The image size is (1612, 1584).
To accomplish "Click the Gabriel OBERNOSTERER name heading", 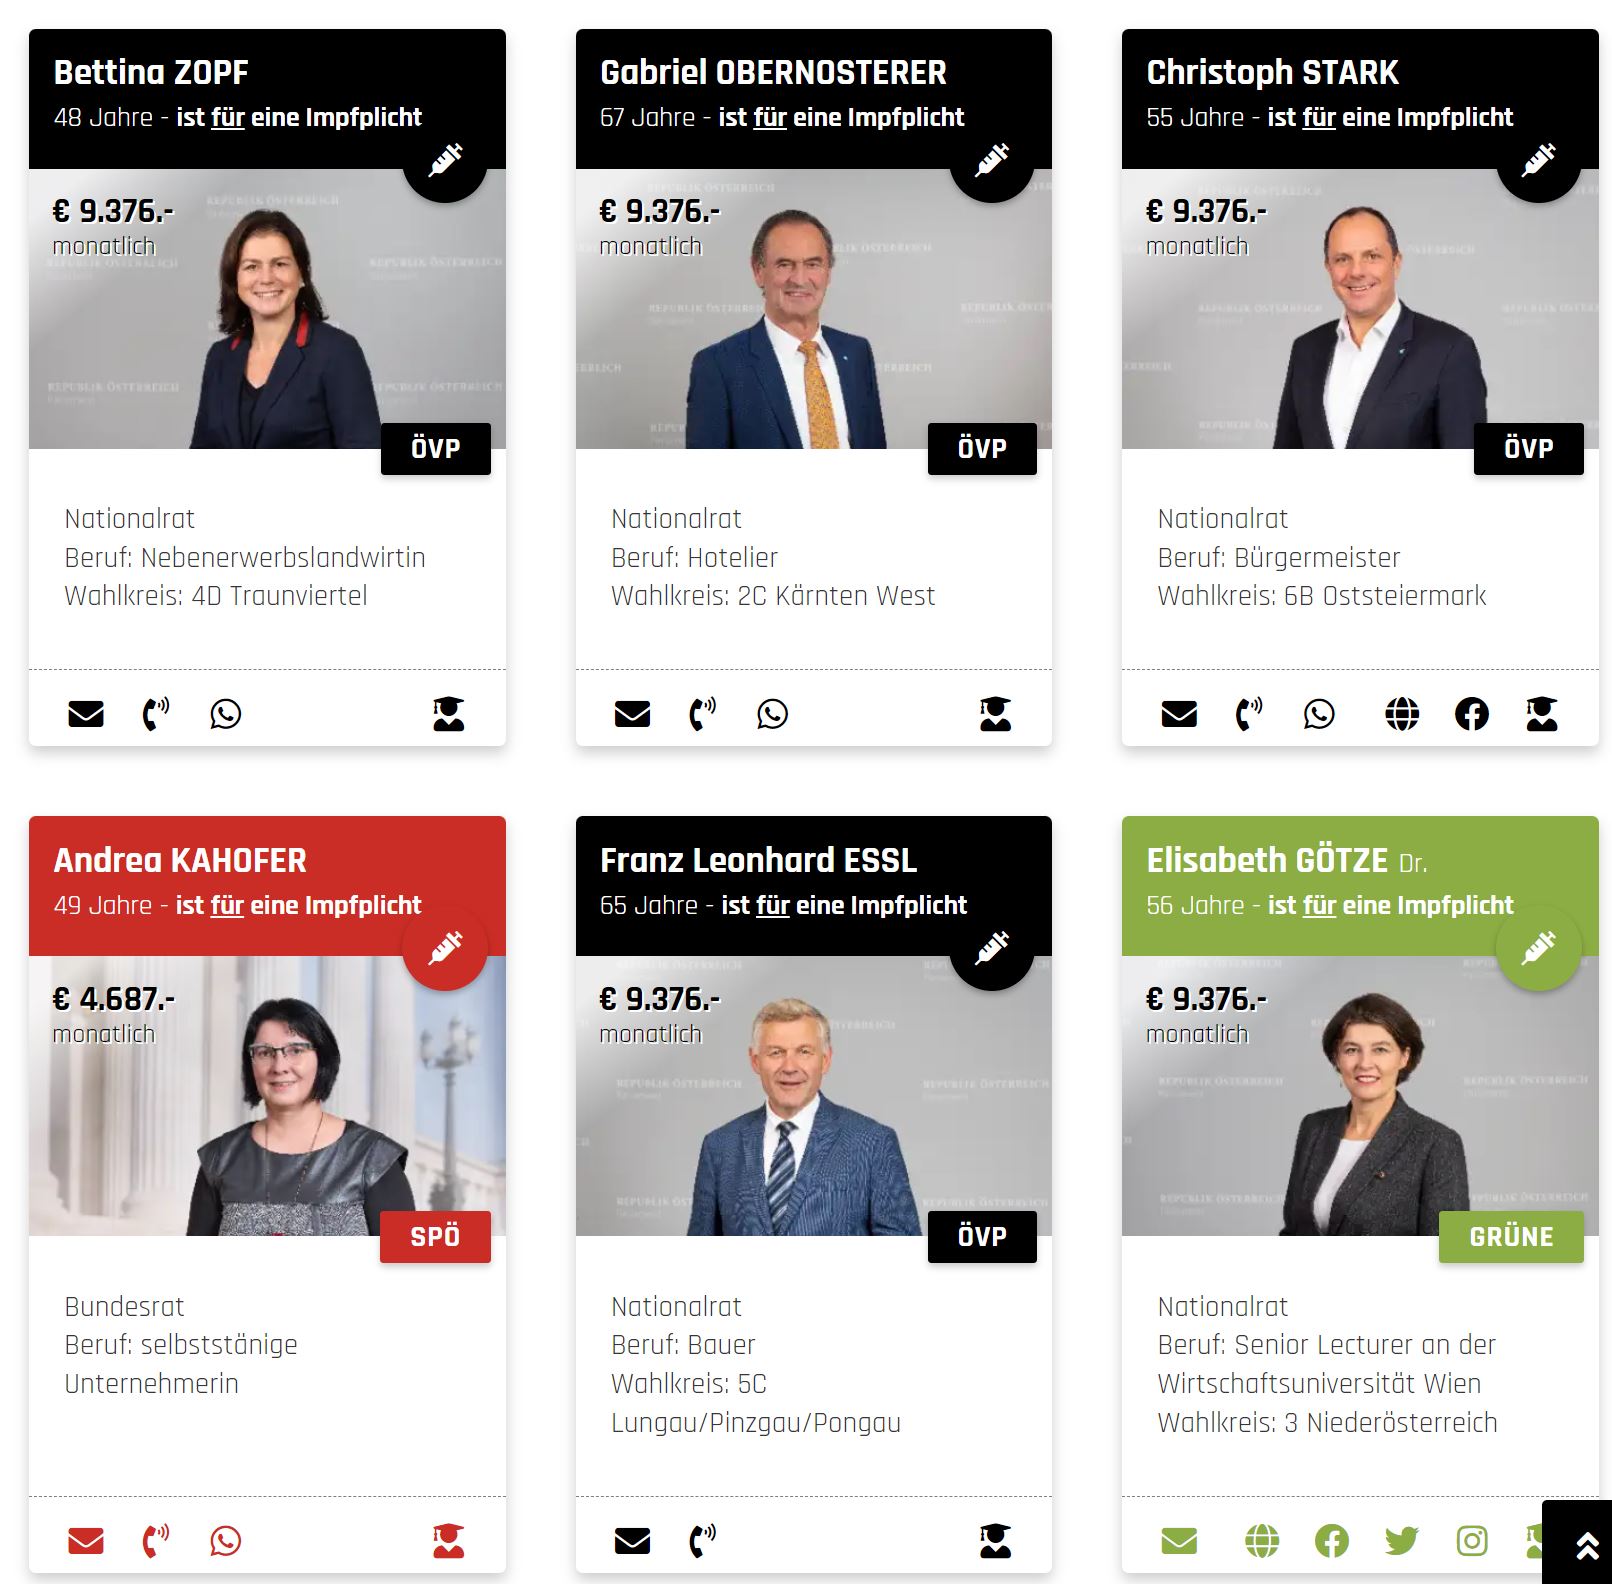I will click(773, 72).
